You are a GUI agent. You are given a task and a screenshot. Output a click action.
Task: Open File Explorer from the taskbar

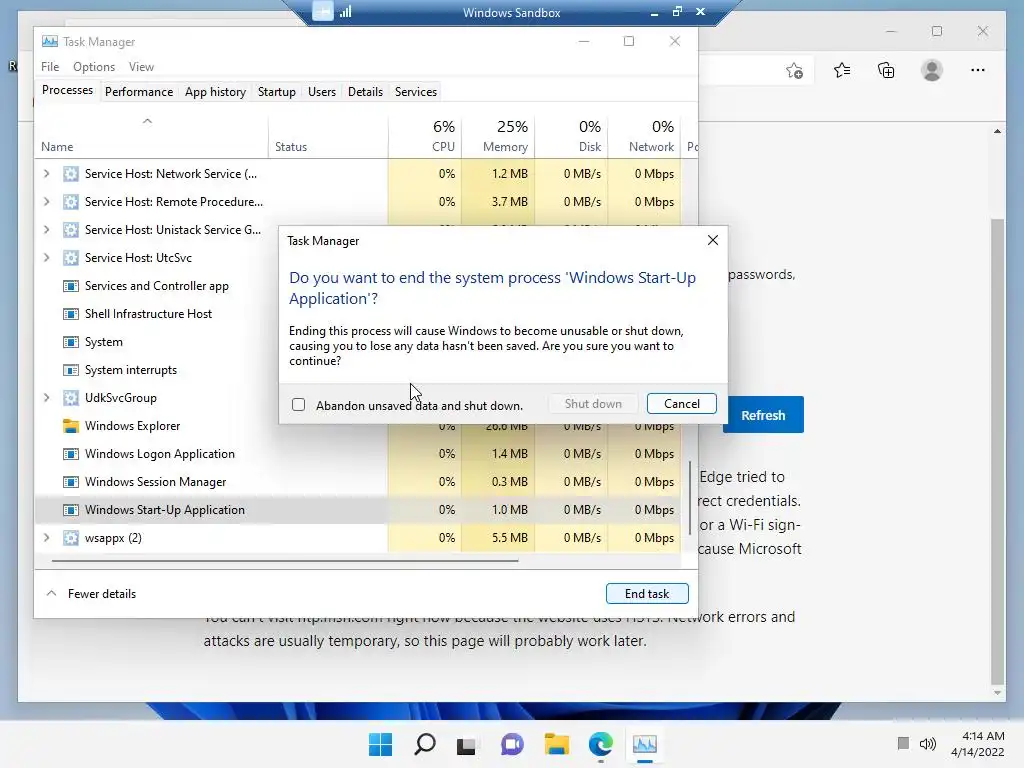[556, 744]
